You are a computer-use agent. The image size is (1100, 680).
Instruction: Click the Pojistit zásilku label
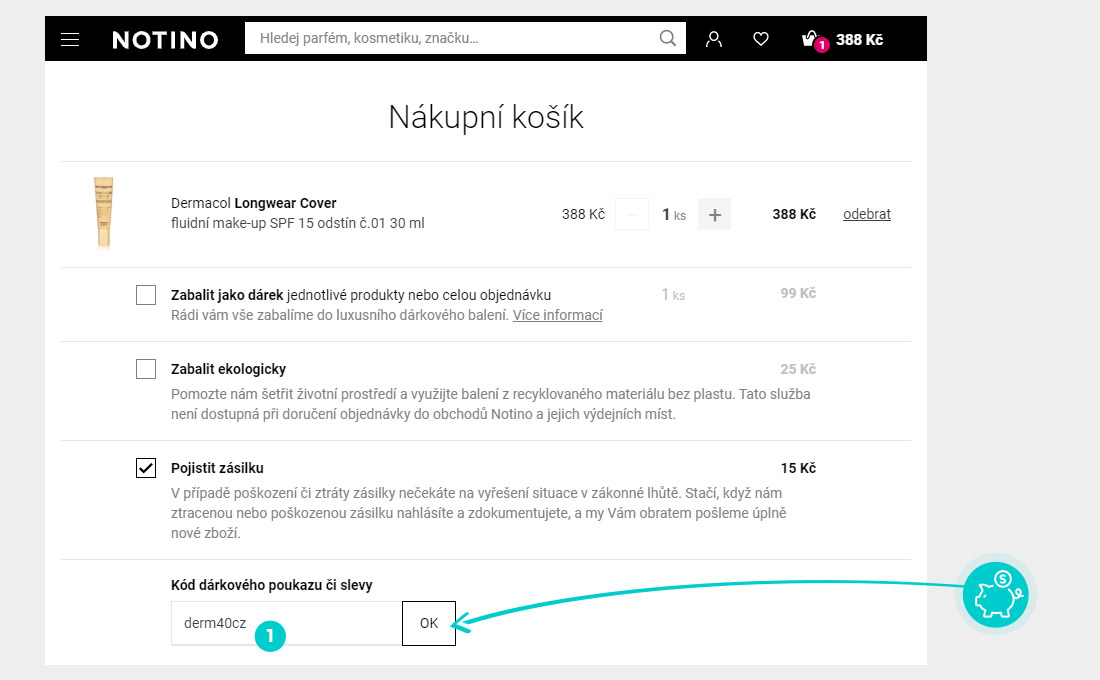[217, 468]
